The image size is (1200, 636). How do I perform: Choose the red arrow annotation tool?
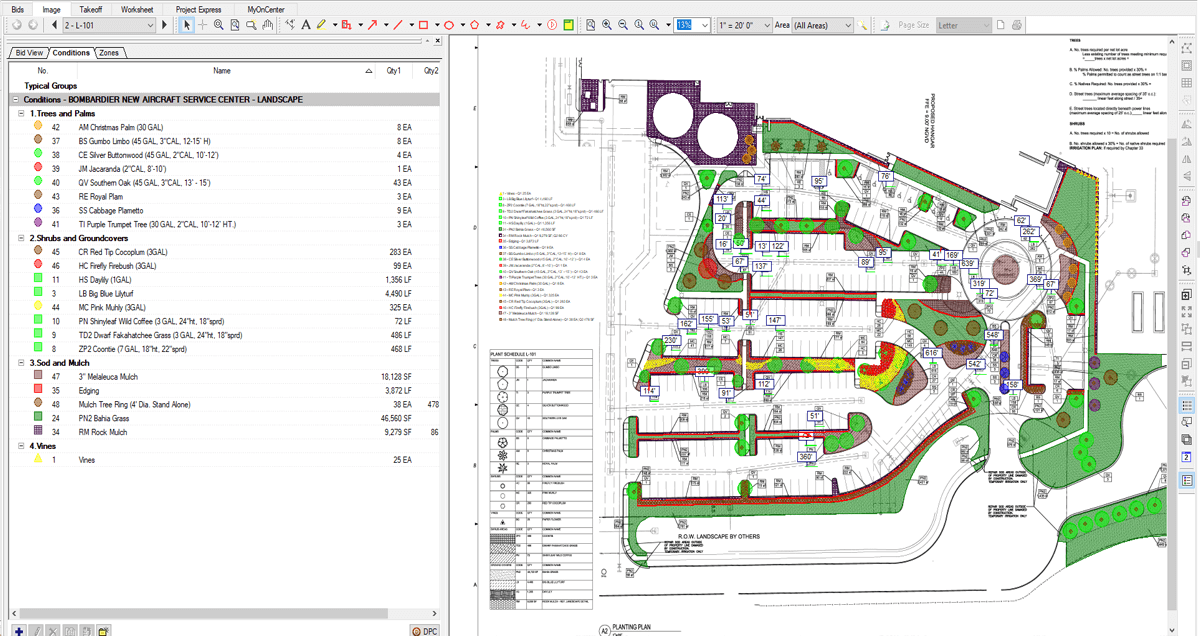point(373,24)
